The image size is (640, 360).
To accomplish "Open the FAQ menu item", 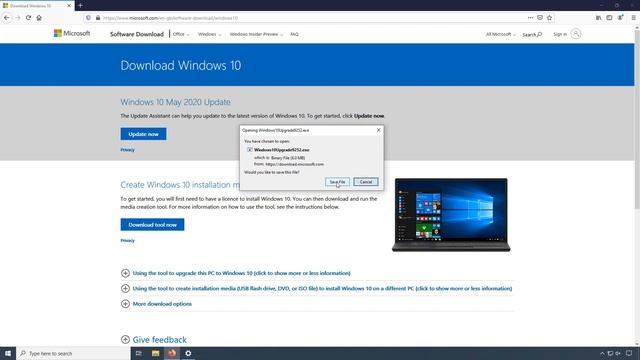I will (294, 34).
